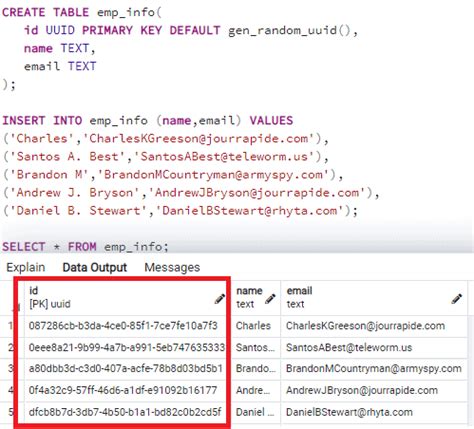Click the INSERT INTO emp_info statement line

(148, 120)
